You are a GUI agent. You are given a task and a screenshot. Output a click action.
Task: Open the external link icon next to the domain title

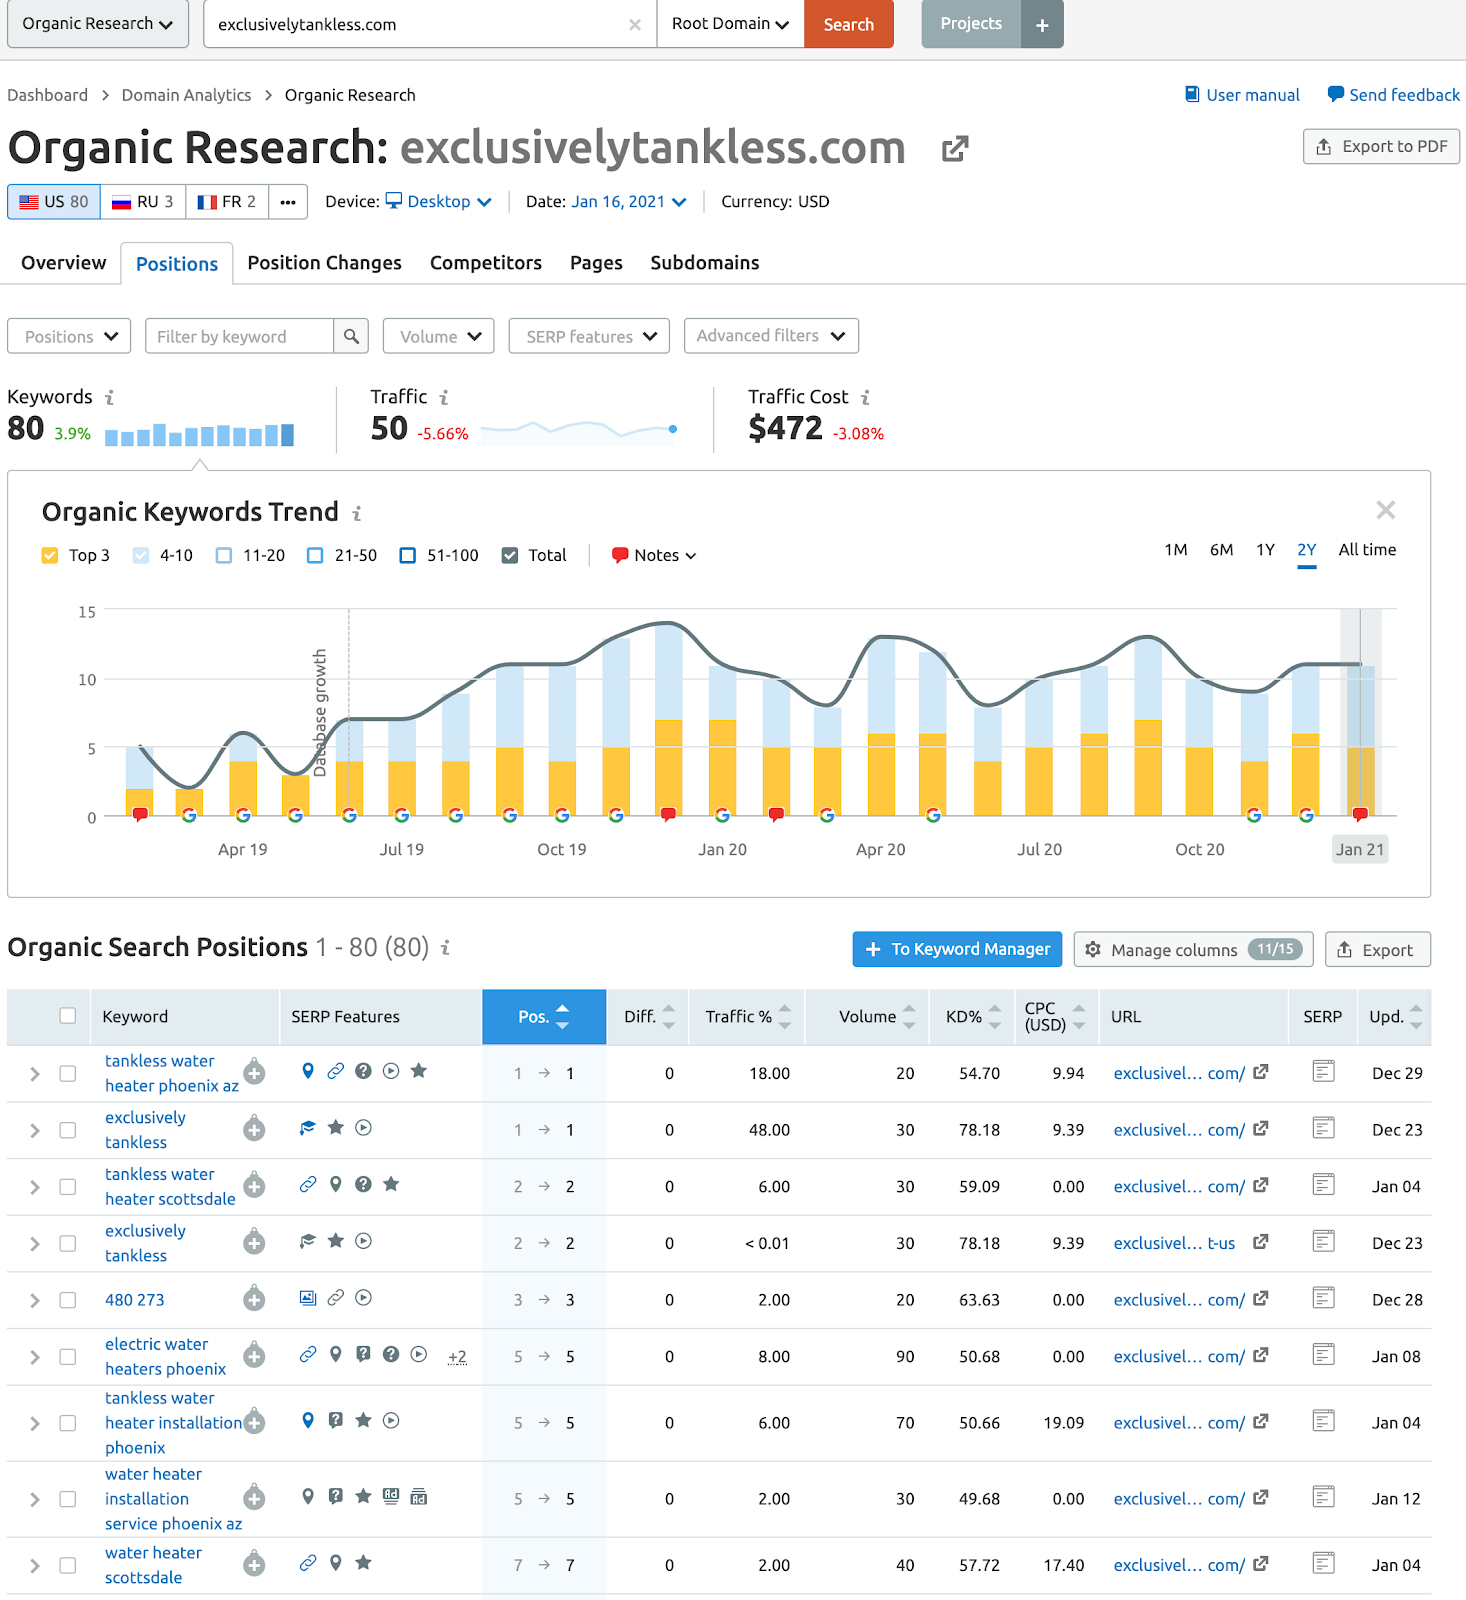click(955, 148)
